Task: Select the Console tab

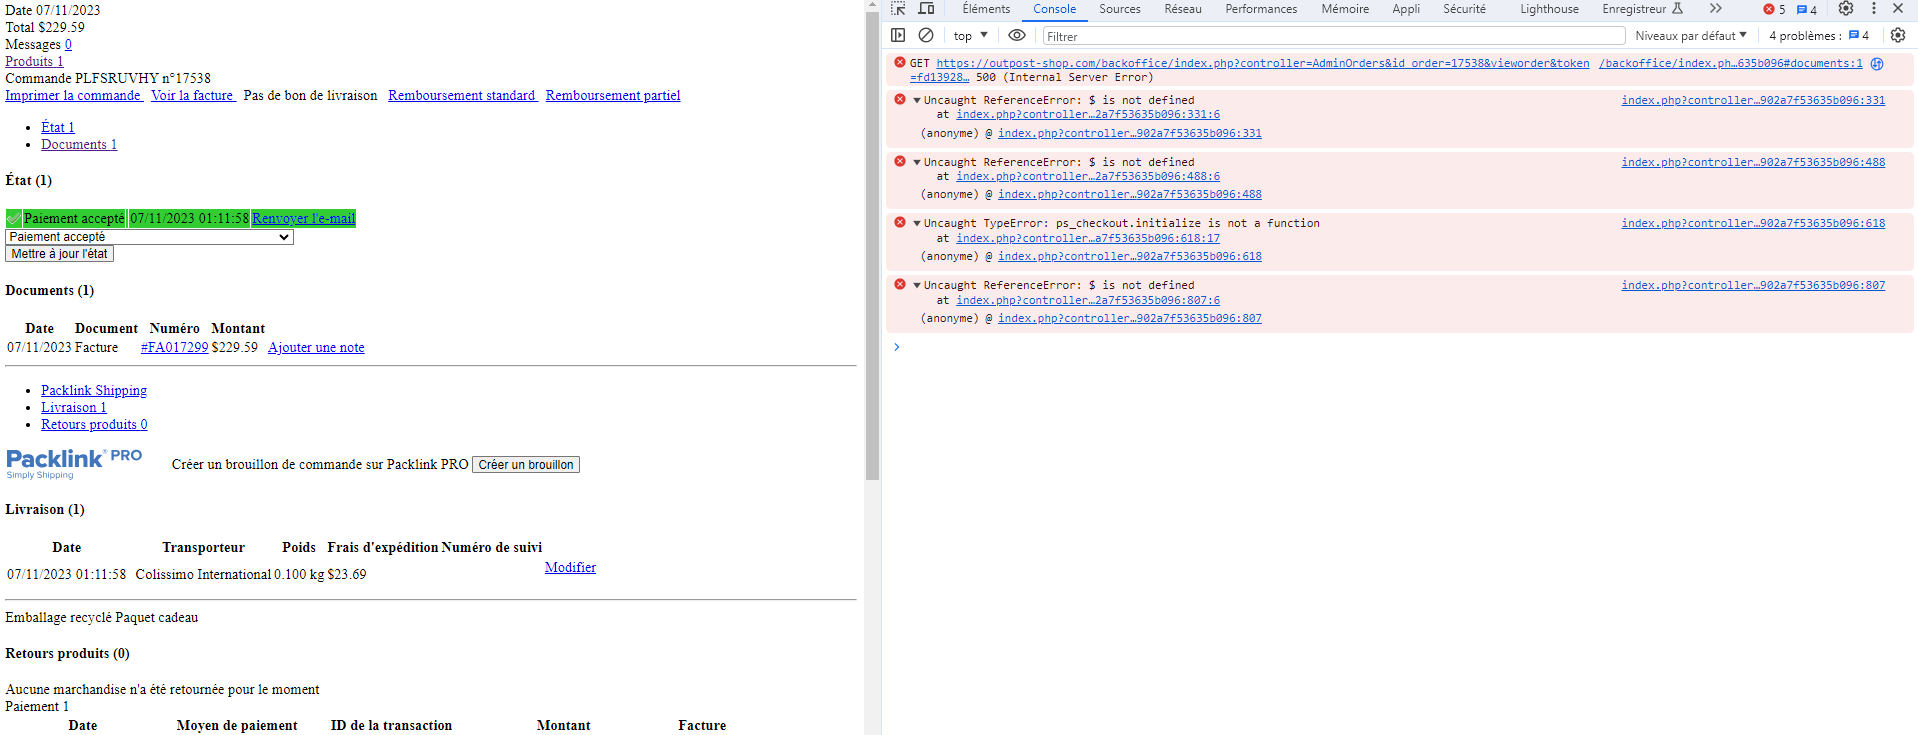Action: pos(1055,9)
